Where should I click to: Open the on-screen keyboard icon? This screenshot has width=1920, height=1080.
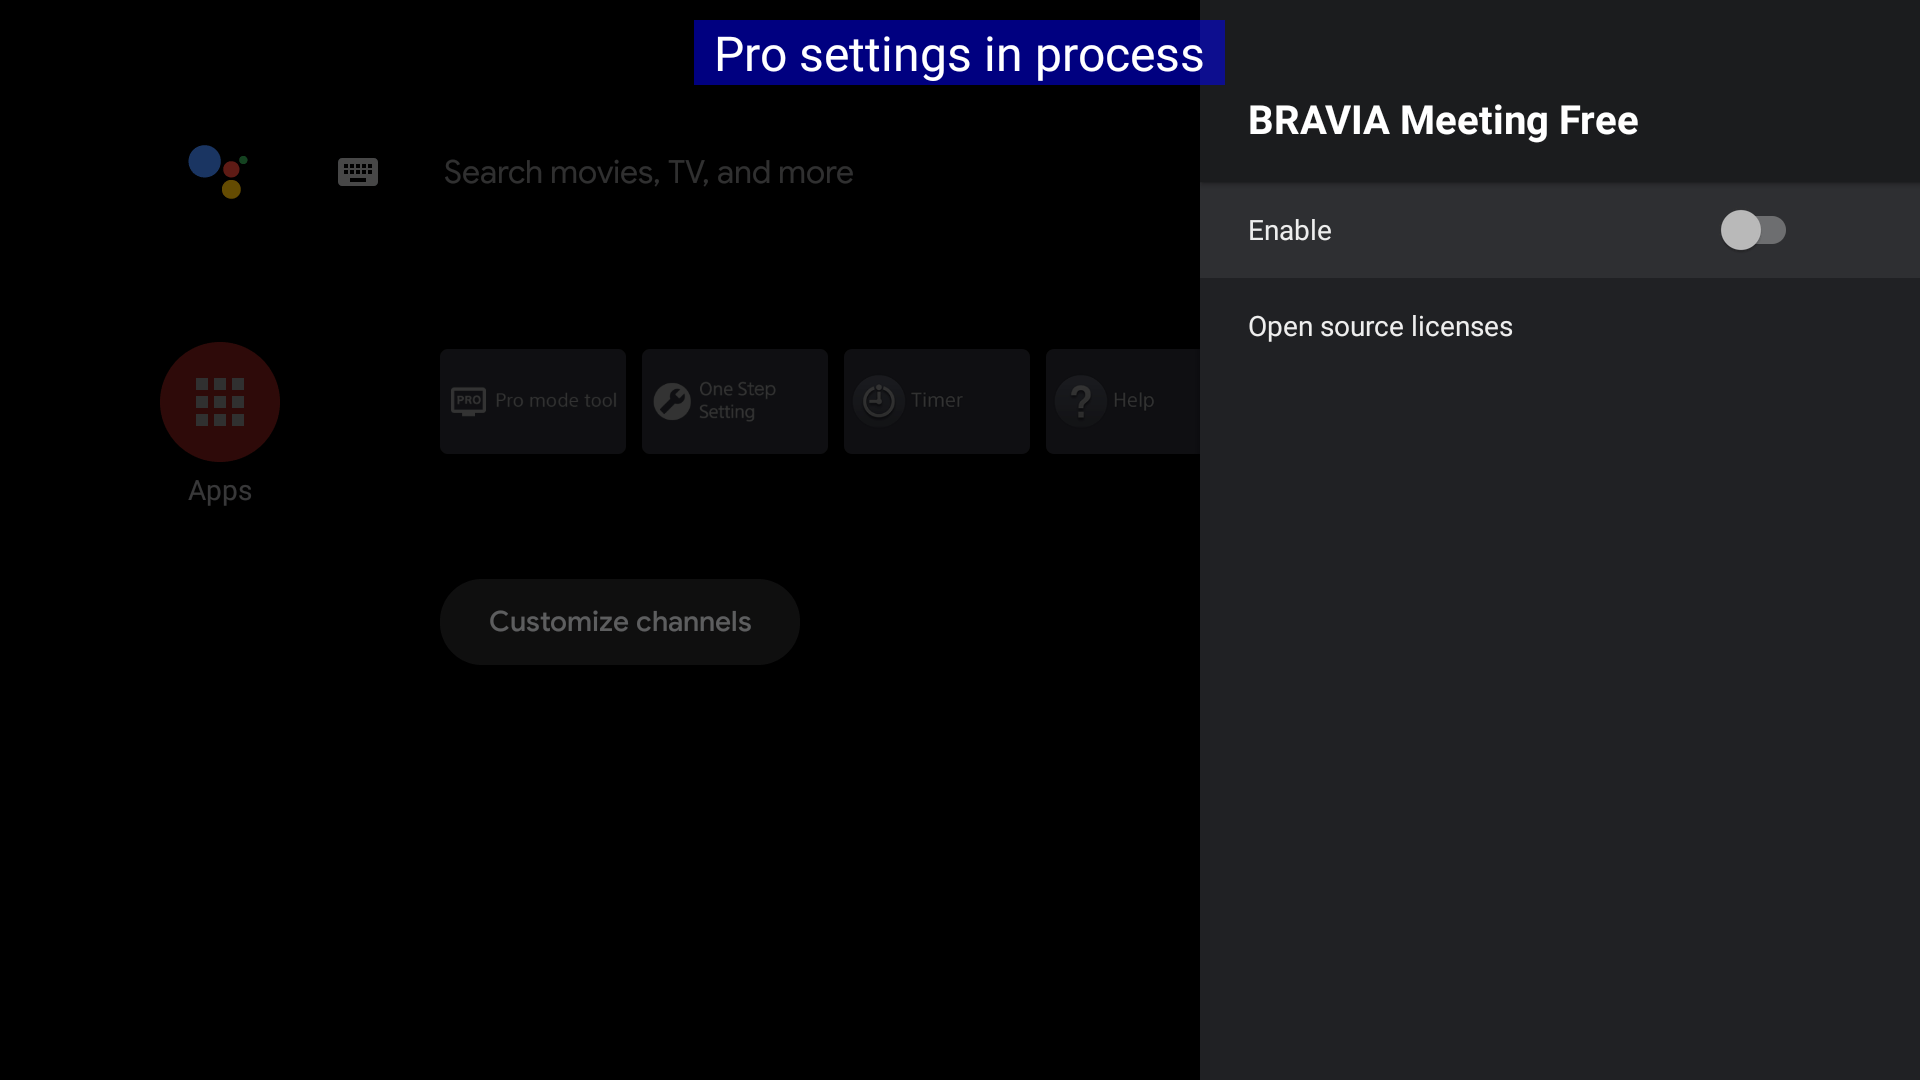(x=357, y=172)
